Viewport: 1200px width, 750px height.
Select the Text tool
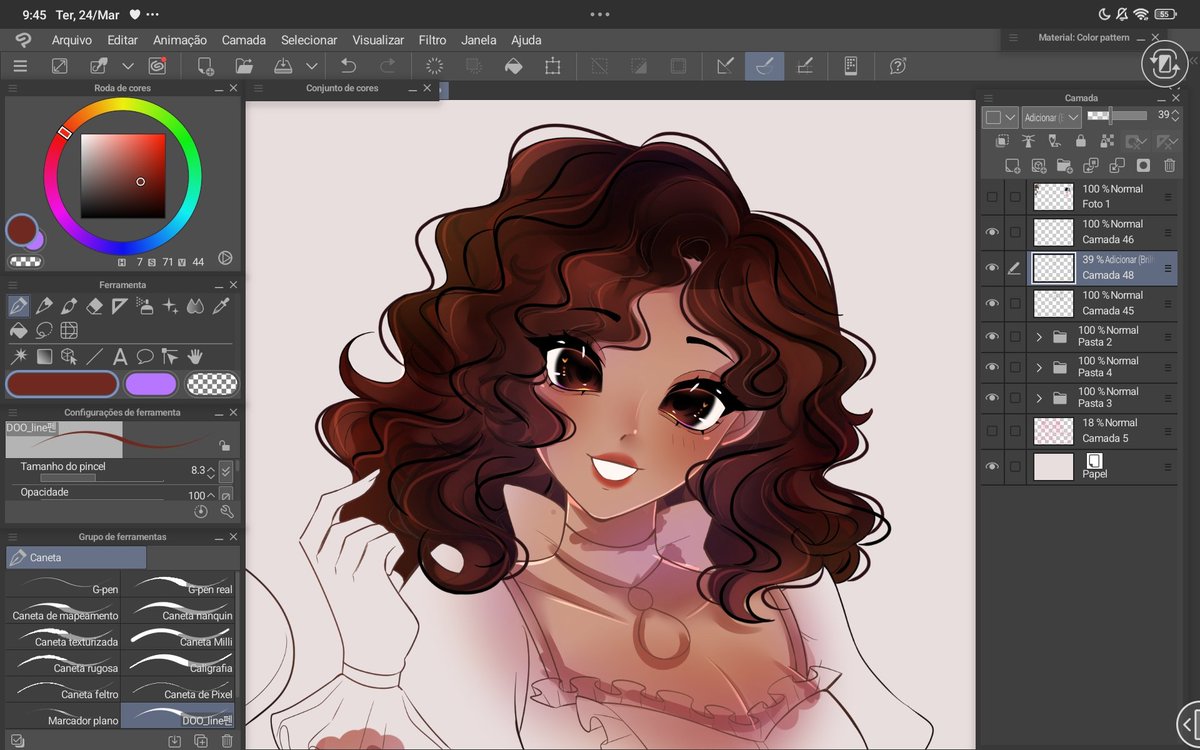(x=120, y=356)
